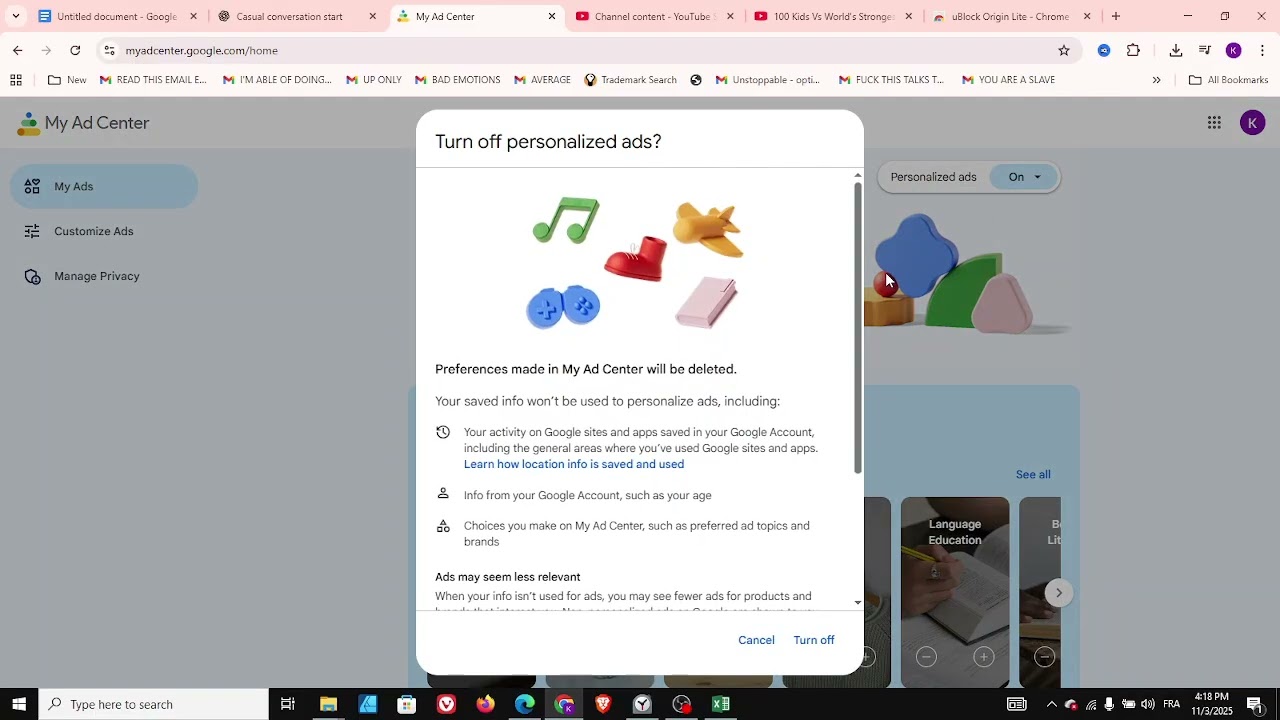Switch to uBlock Origin Lite tab

(x=1010, y=16)
